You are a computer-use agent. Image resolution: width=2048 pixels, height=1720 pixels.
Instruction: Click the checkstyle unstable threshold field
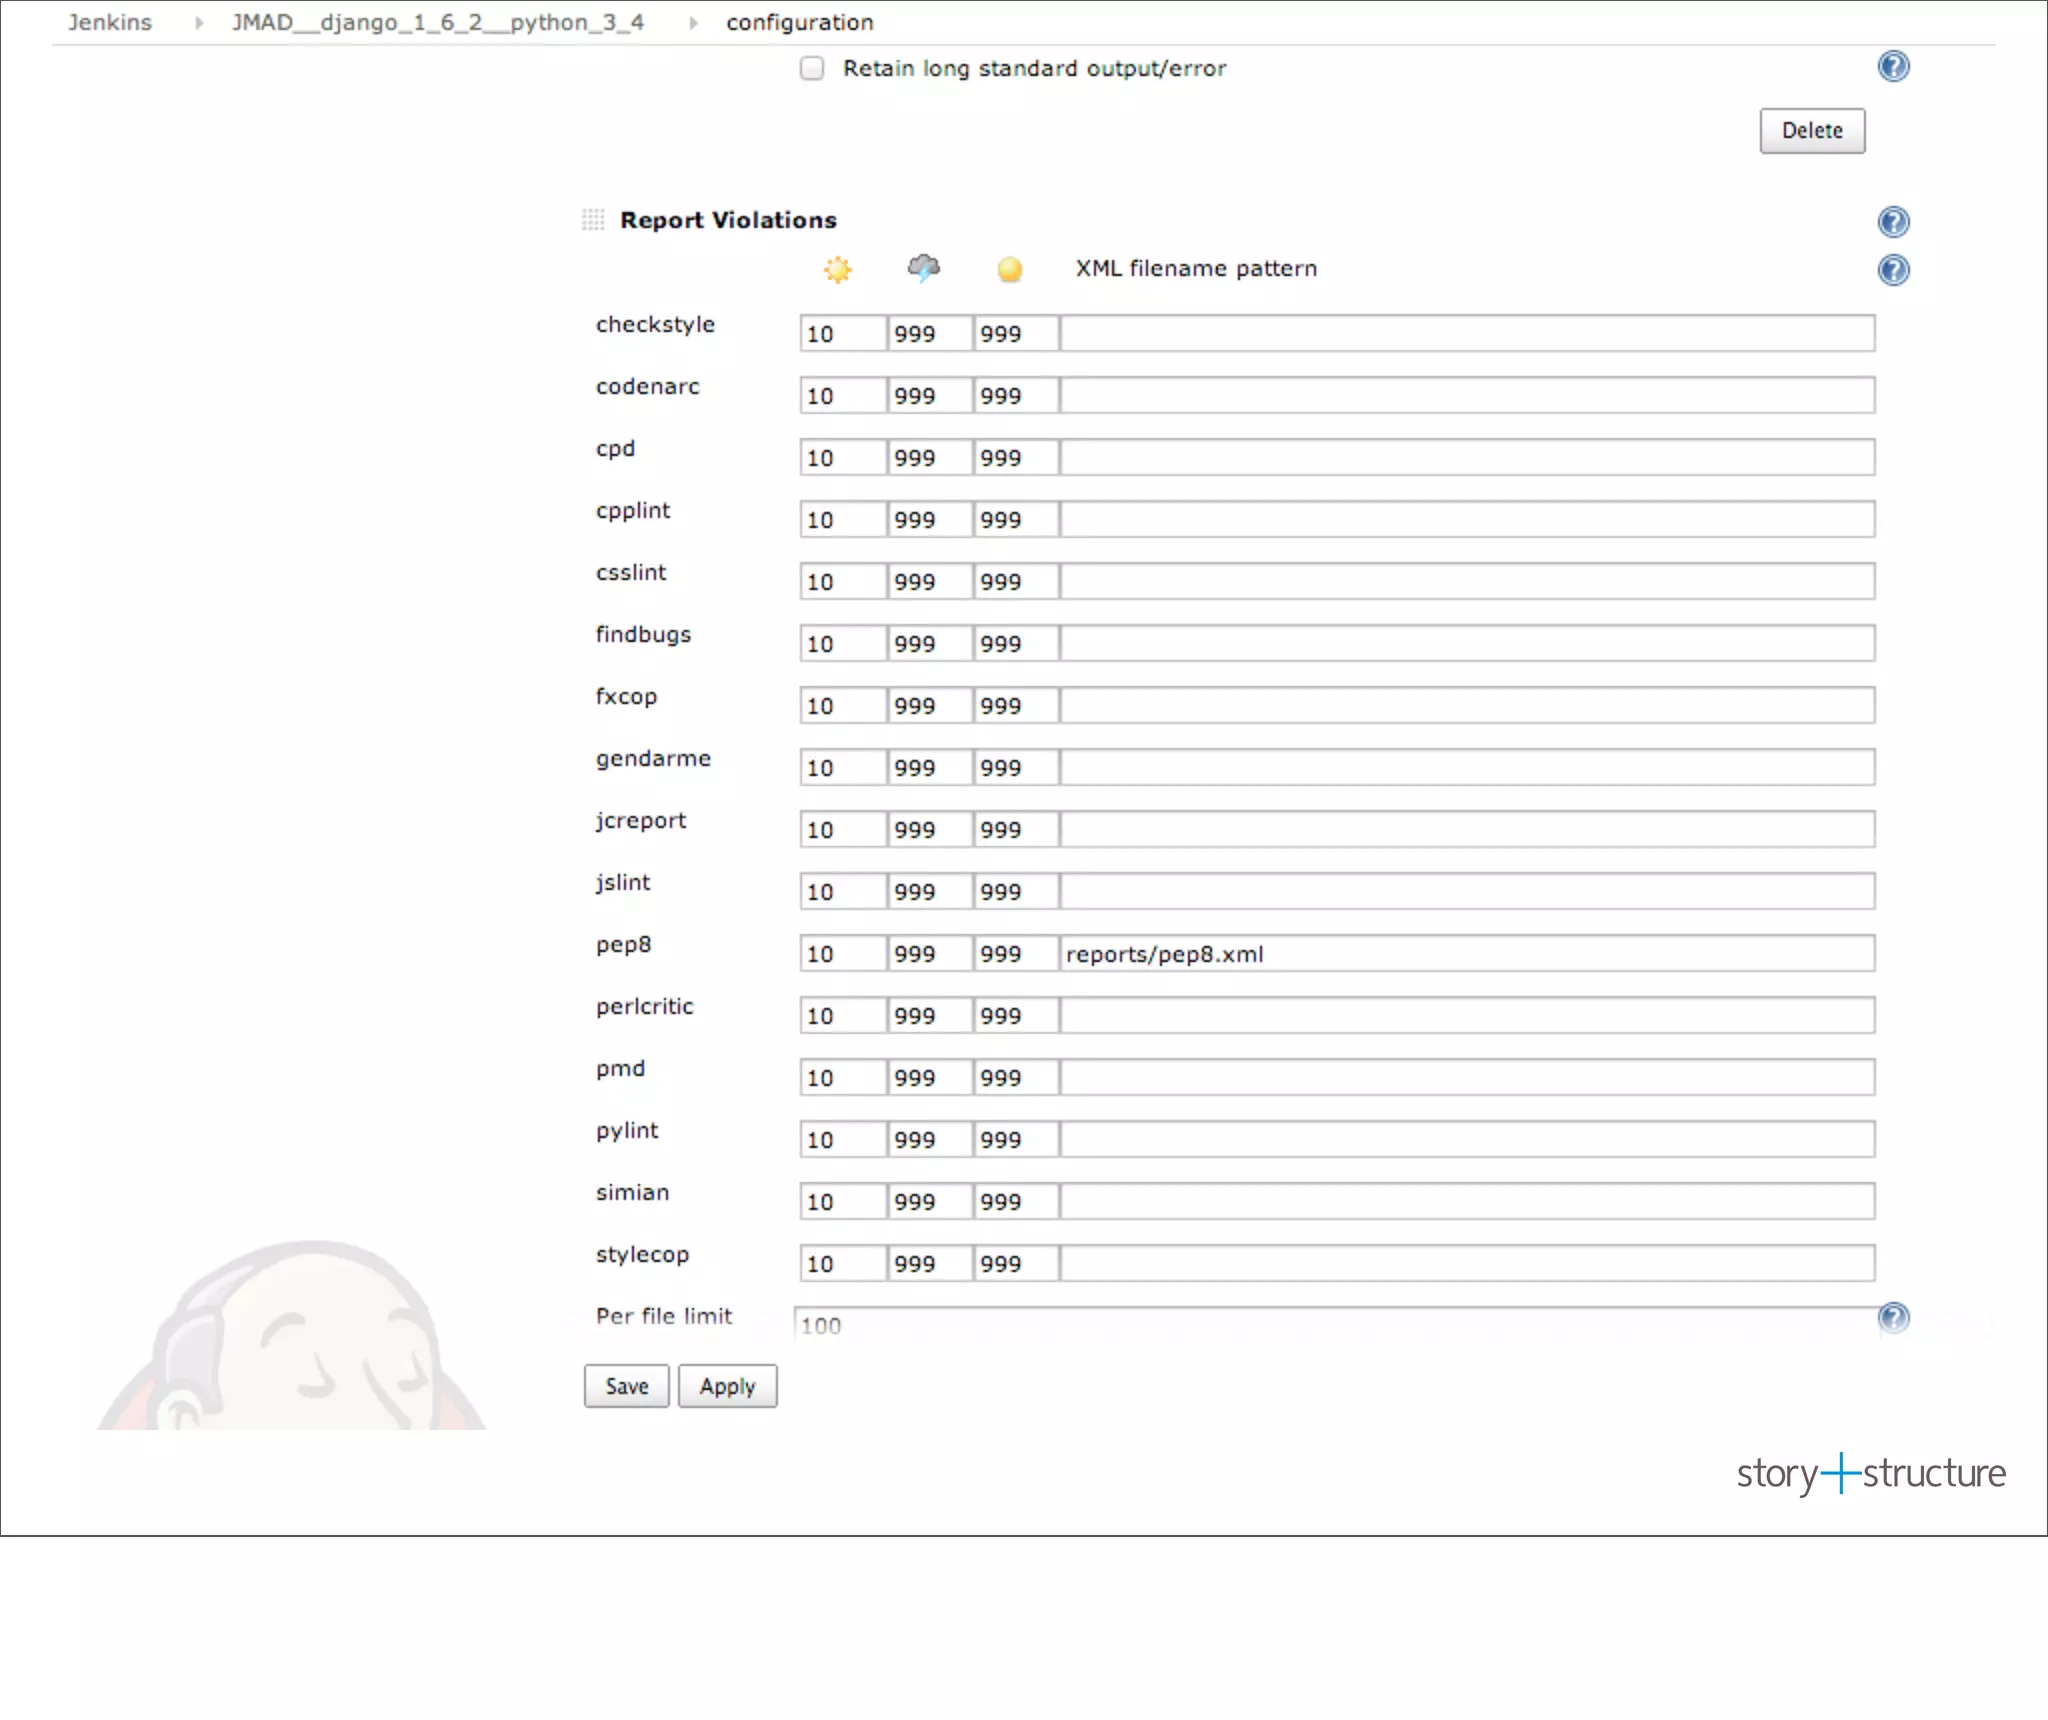coord(1016,334)
